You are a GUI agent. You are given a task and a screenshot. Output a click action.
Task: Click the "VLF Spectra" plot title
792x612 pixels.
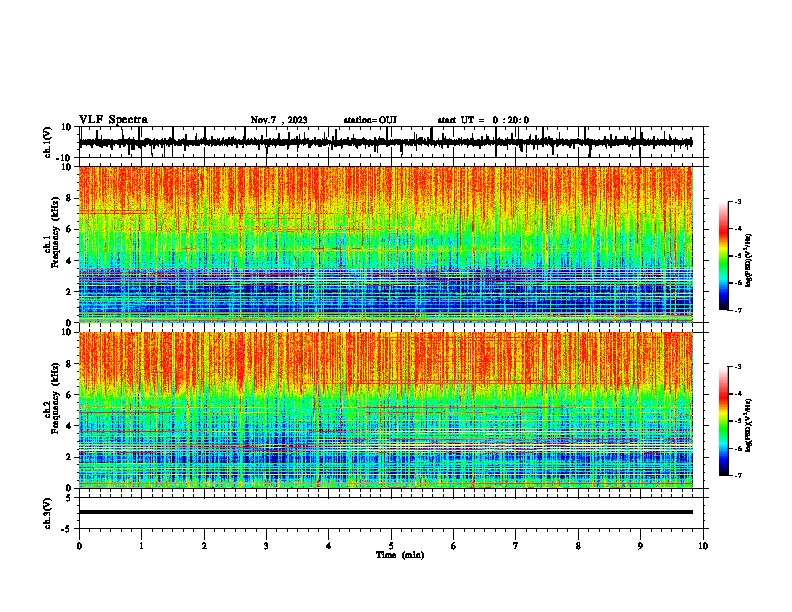(113, 120)
